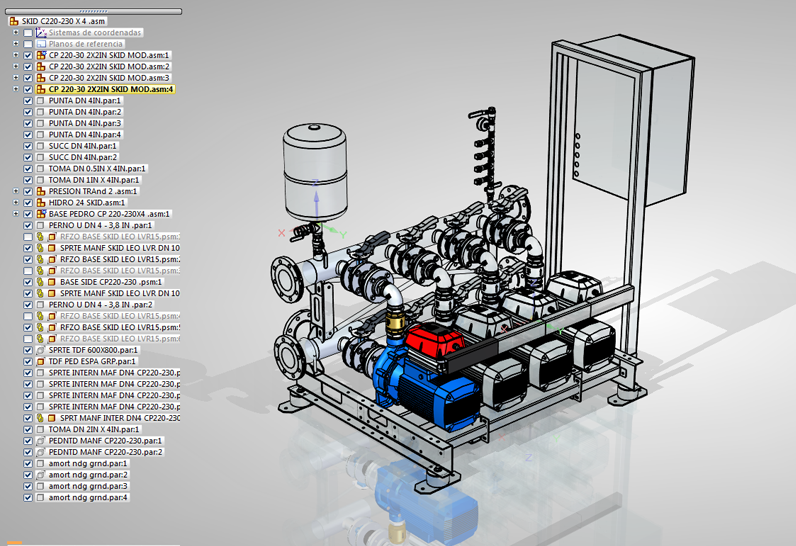This screenshot has height=546, width=796.
Task: Click the assembly icon of CP 220-30 2X2IN SKID MOD.asm:3
Action: click(41, 78)
